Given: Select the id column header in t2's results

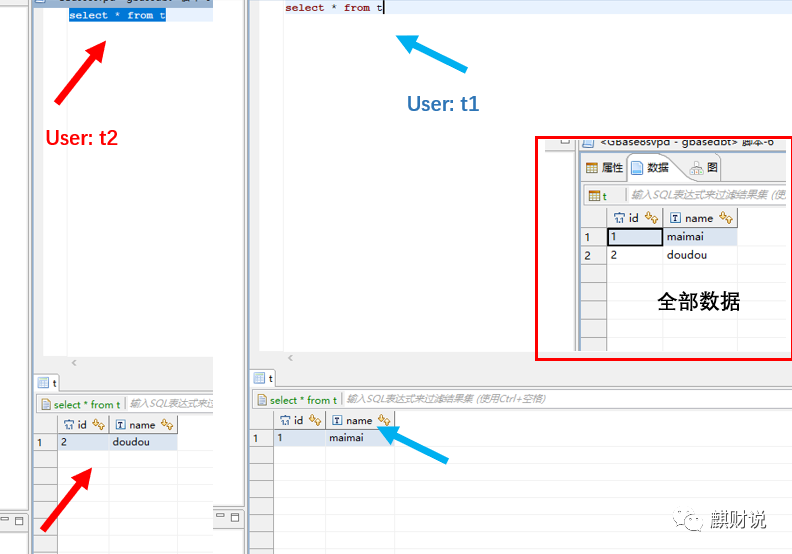Looking at the screenshot, I should [83, 425].
